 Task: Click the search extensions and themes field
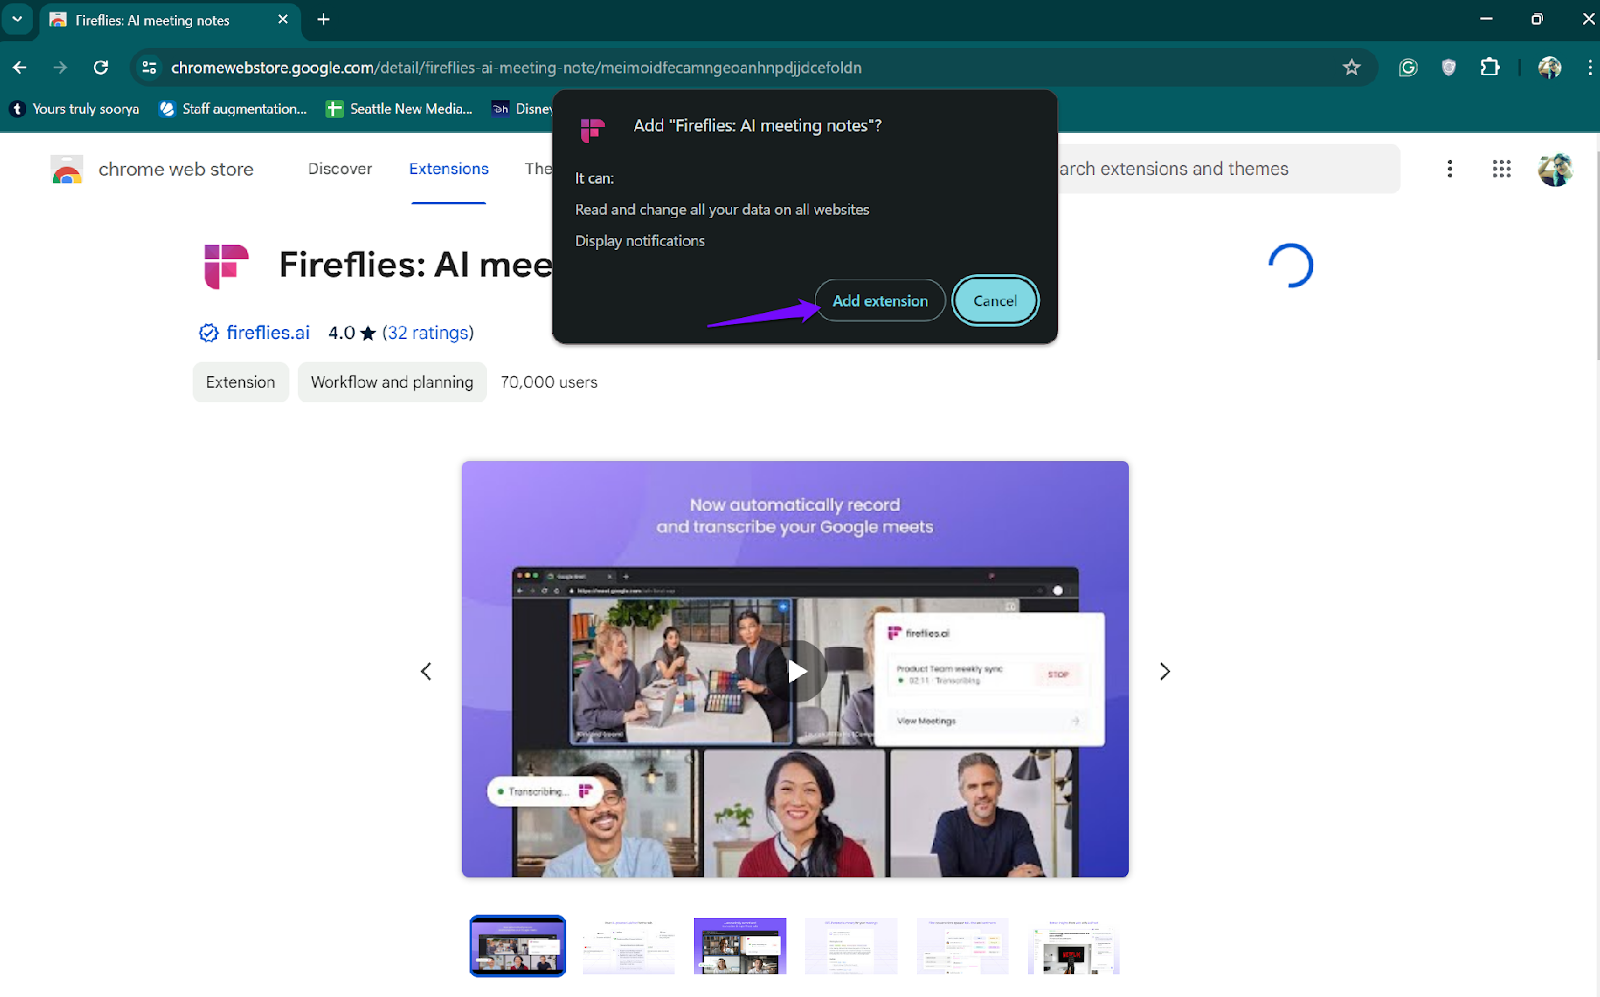(1228, 169)
